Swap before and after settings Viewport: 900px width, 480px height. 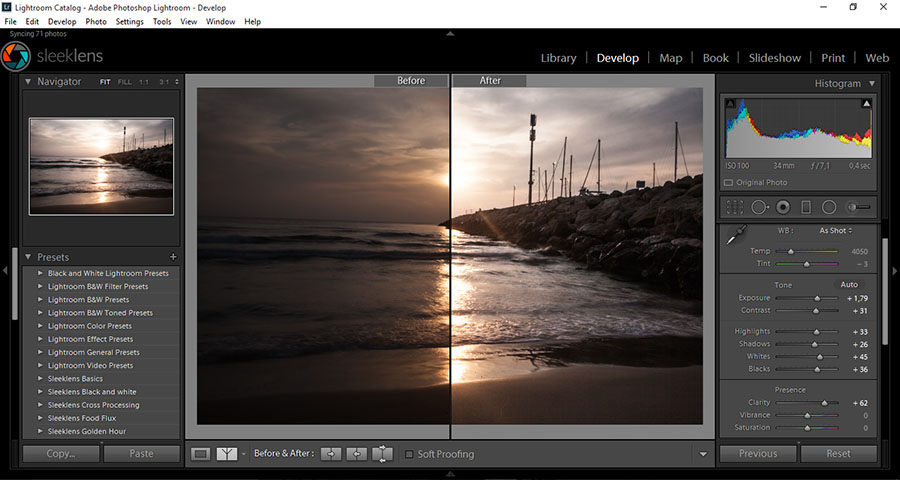tap(383, 454)
